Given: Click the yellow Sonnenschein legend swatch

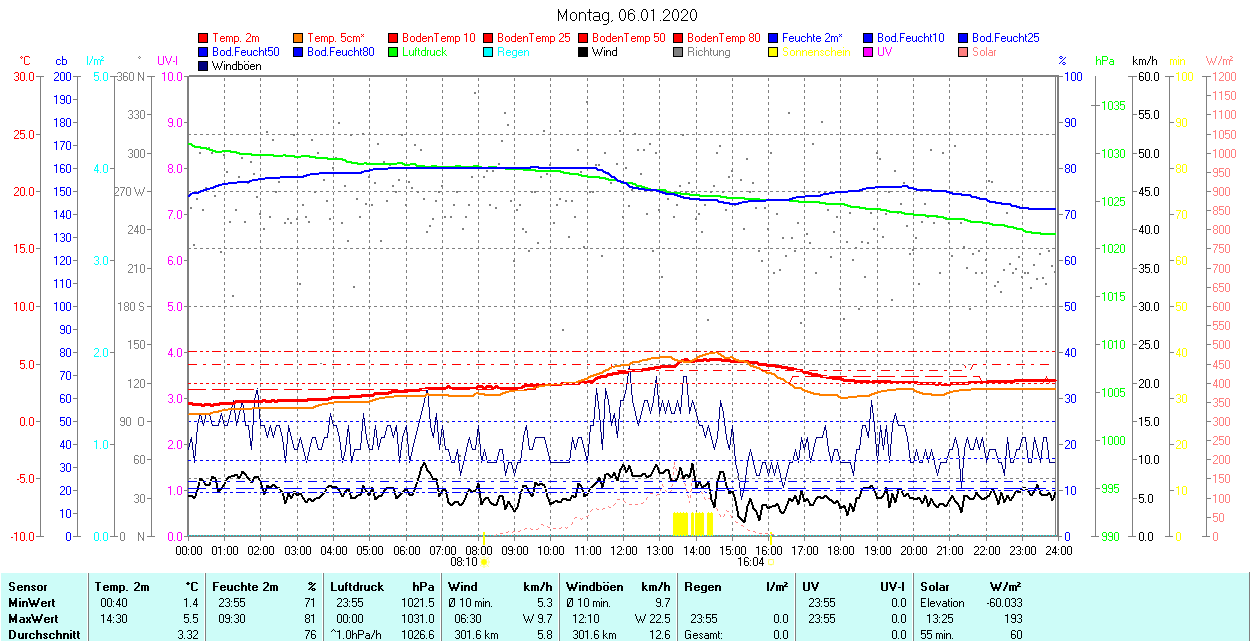Looking at the screenshot, I should coord(773,52).
